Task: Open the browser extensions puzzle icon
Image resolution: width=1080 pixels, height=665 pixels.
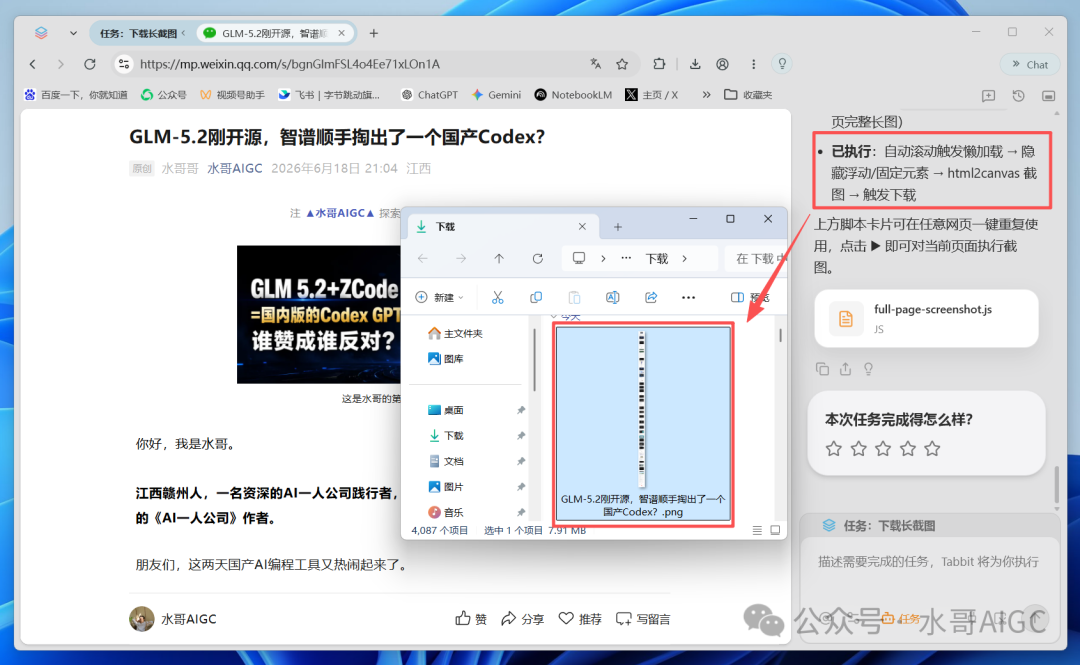Action: click(x=659, y=64)
